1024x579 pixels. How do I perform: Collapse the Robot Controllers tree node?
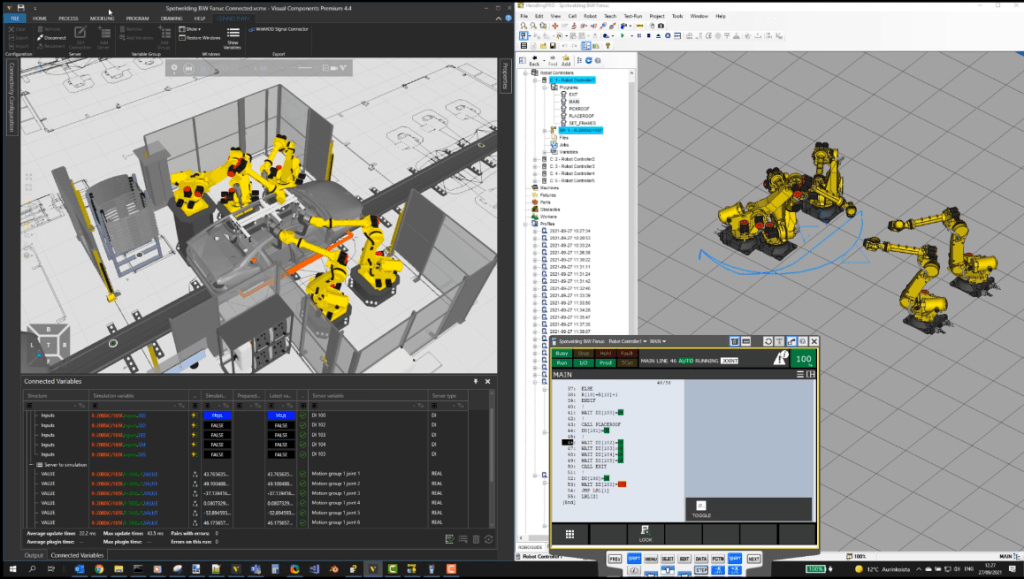(526, 73)
